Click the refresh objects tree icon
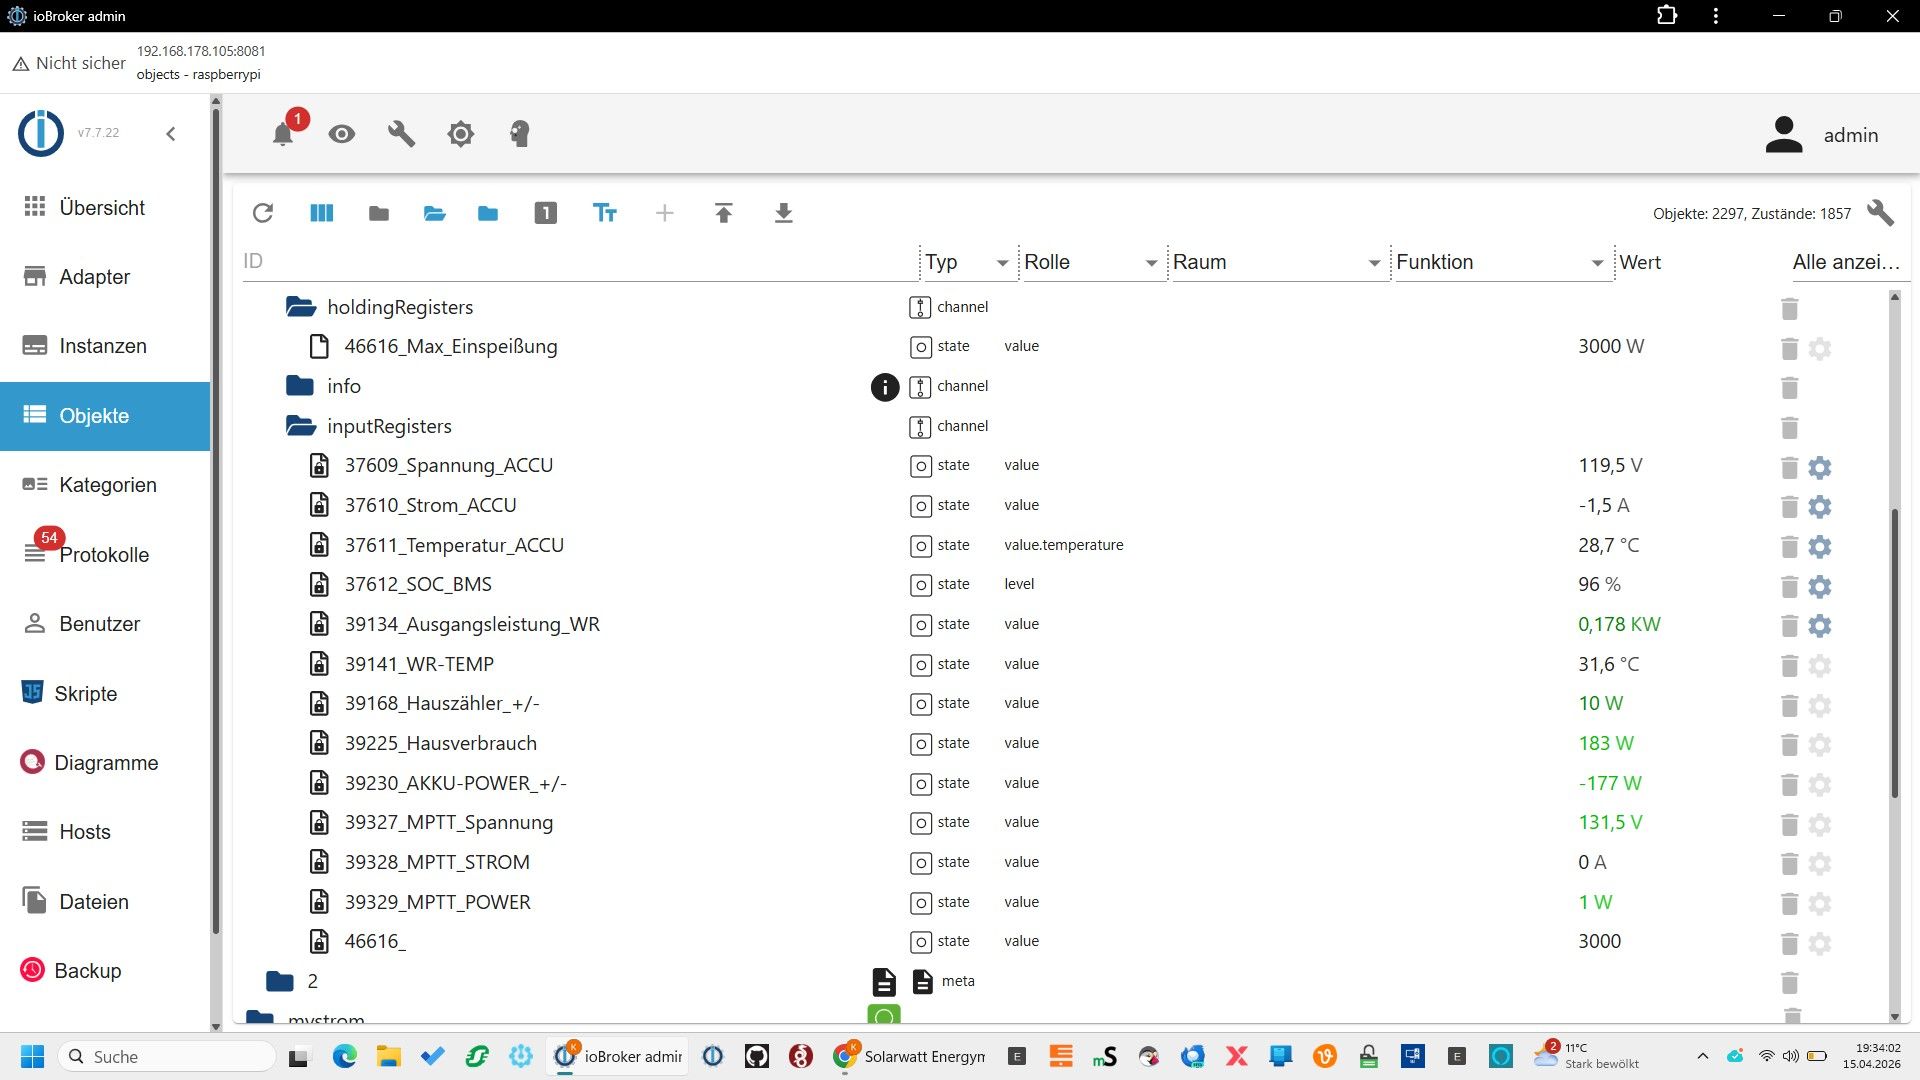The image size is (1920, 1080). tap(263, 213)
